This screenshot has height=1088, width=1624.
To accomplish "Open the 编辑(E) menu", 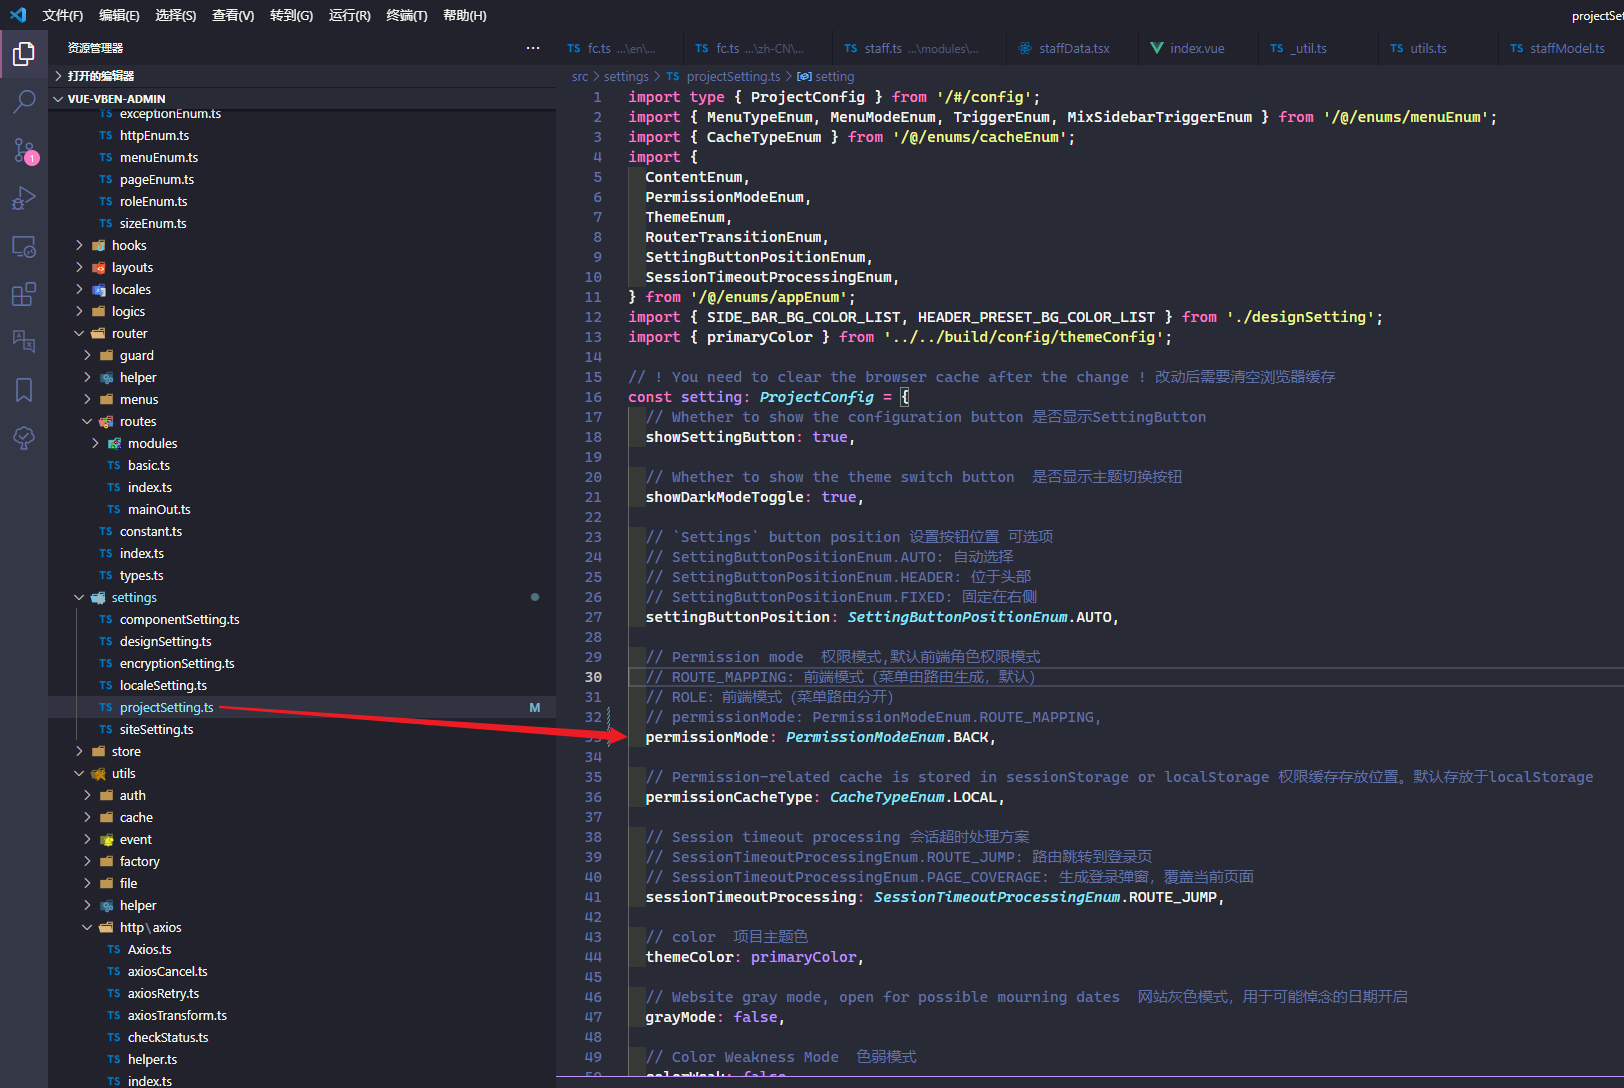I will click(x=119, y=15).
